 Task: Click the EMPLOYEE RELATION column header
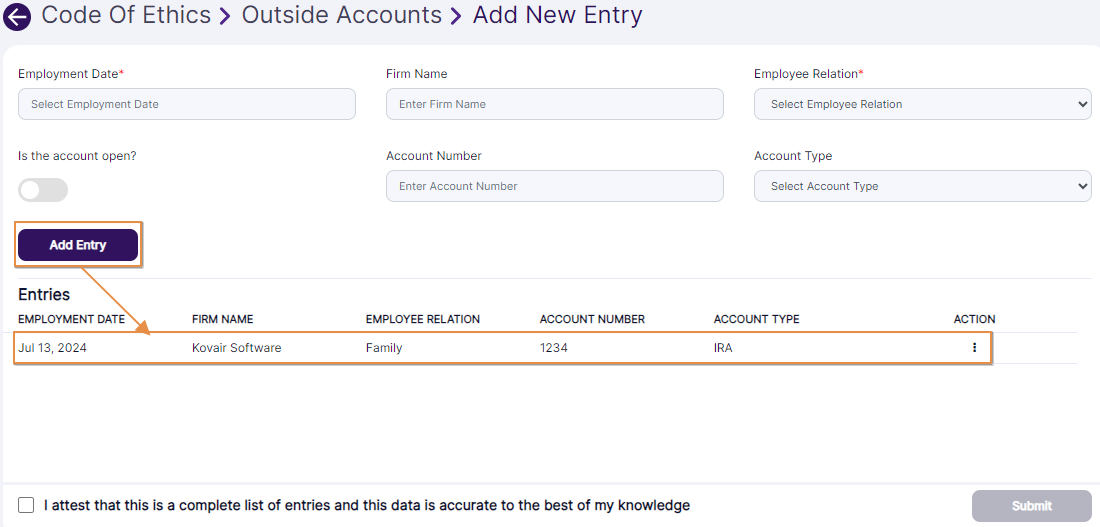[423, 319]
